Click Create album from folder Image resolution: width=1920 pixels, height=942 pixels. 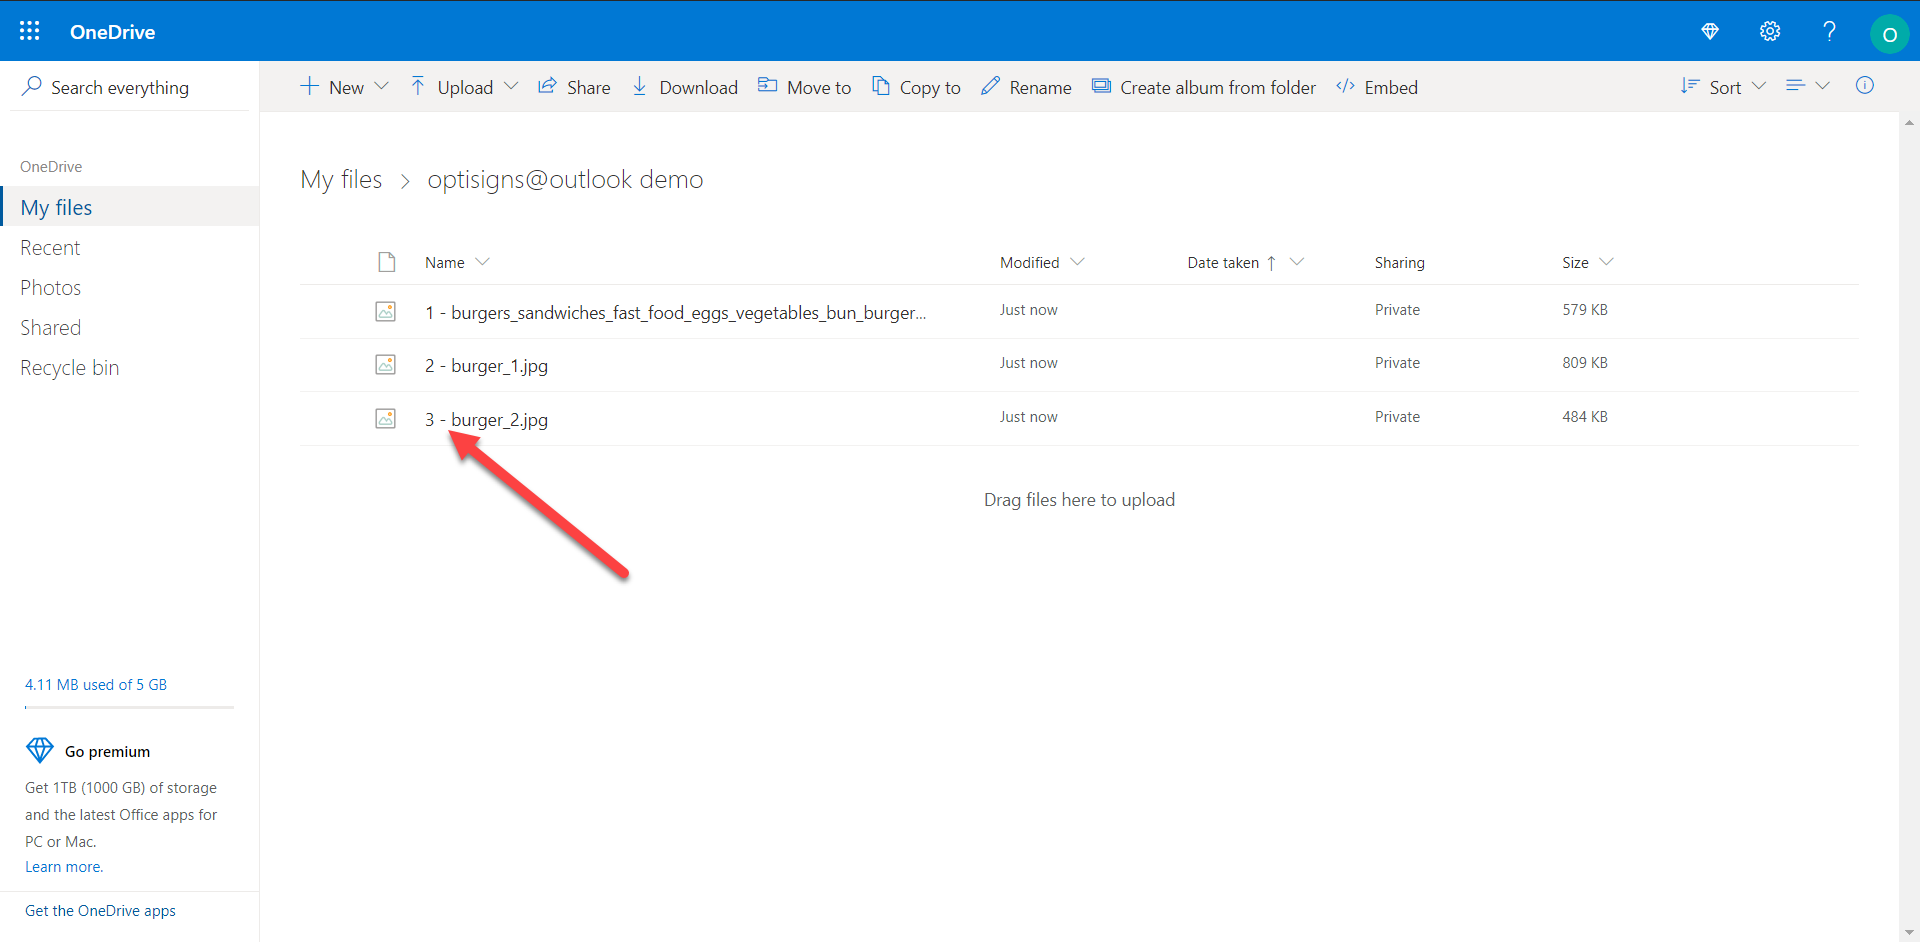pyautogui.click(x=1204, y=87)
